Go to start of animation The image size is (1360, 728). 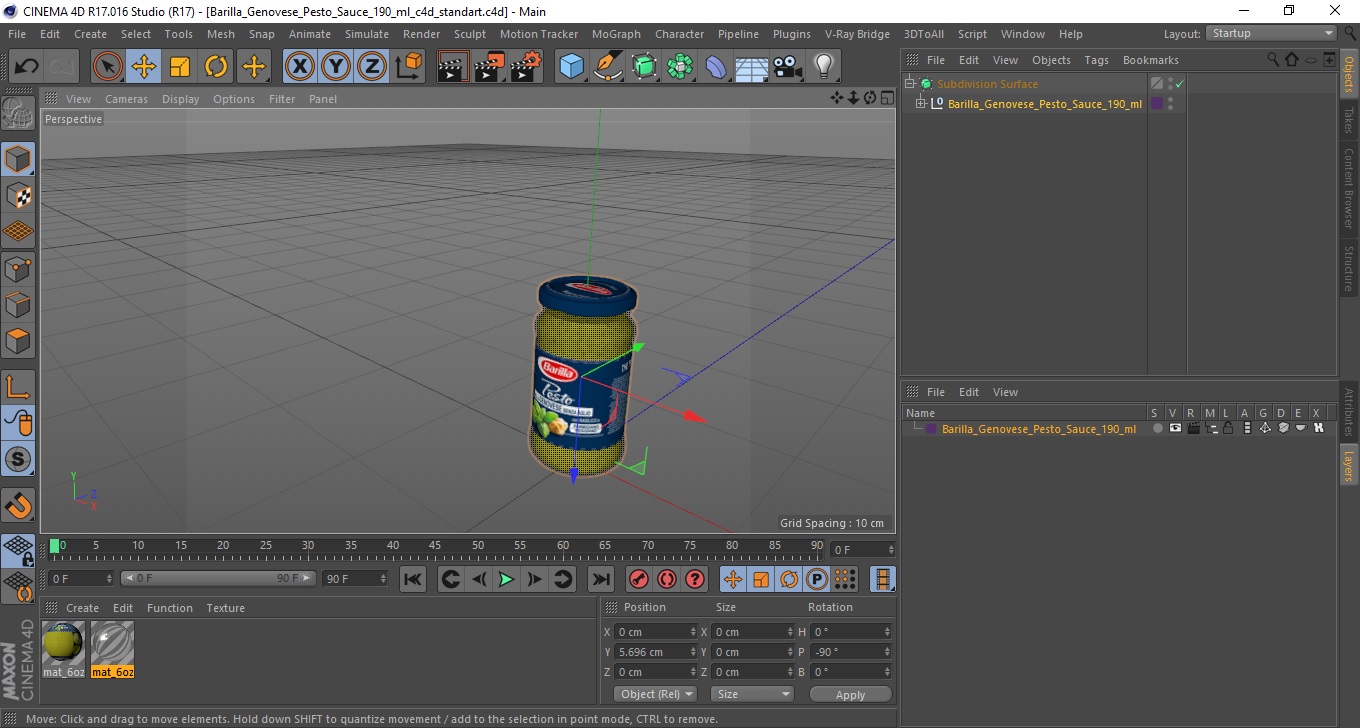coord(413,579)
